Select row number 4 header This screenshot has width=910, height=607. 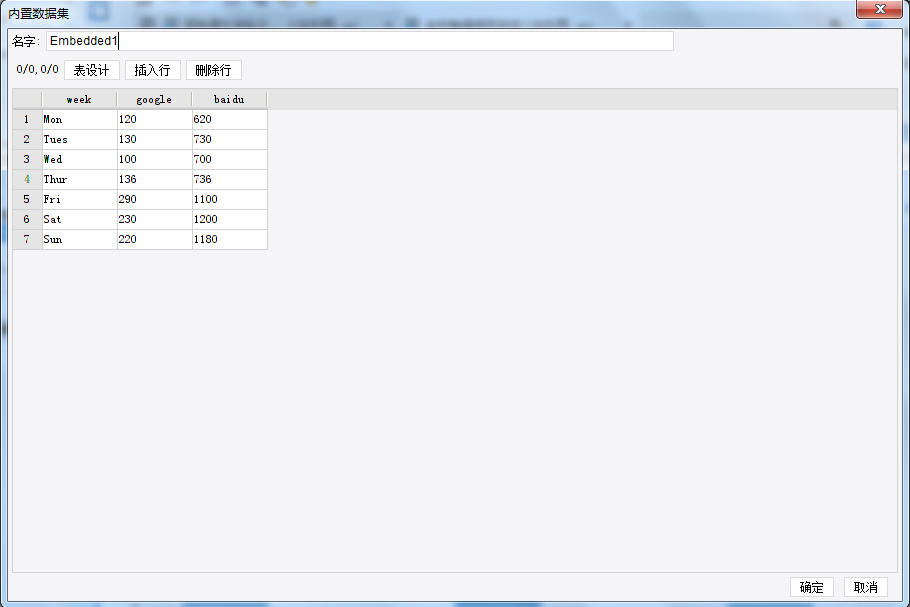27,179
